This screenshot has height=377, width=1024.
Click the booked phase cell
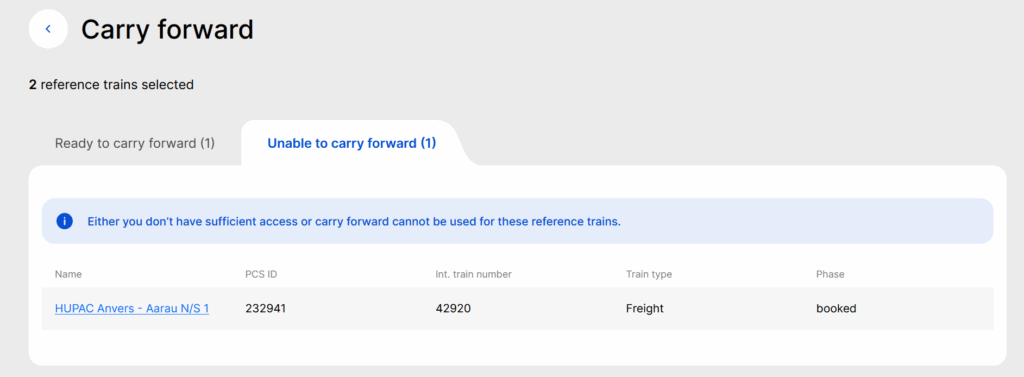836,308
